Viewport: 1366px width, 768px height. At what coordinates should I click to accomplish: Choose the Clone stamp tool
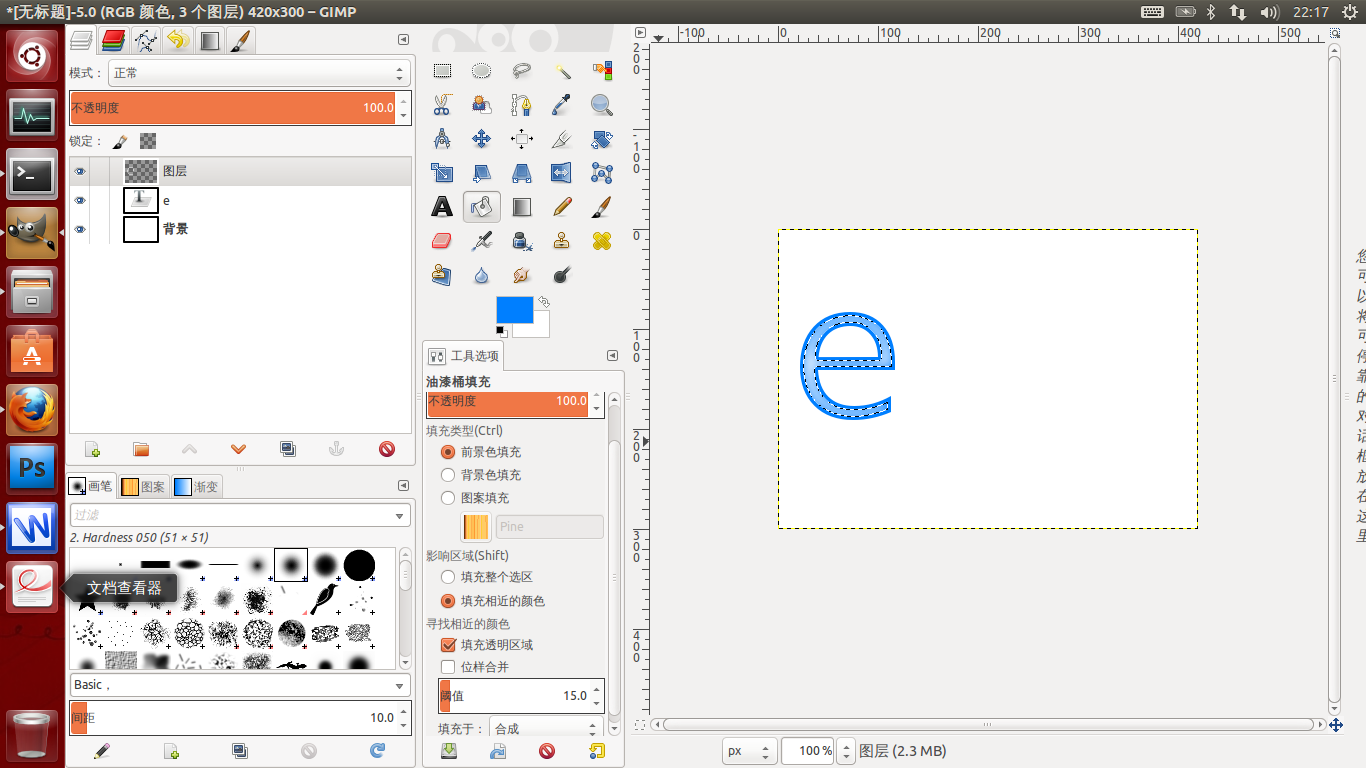point(562,241)
